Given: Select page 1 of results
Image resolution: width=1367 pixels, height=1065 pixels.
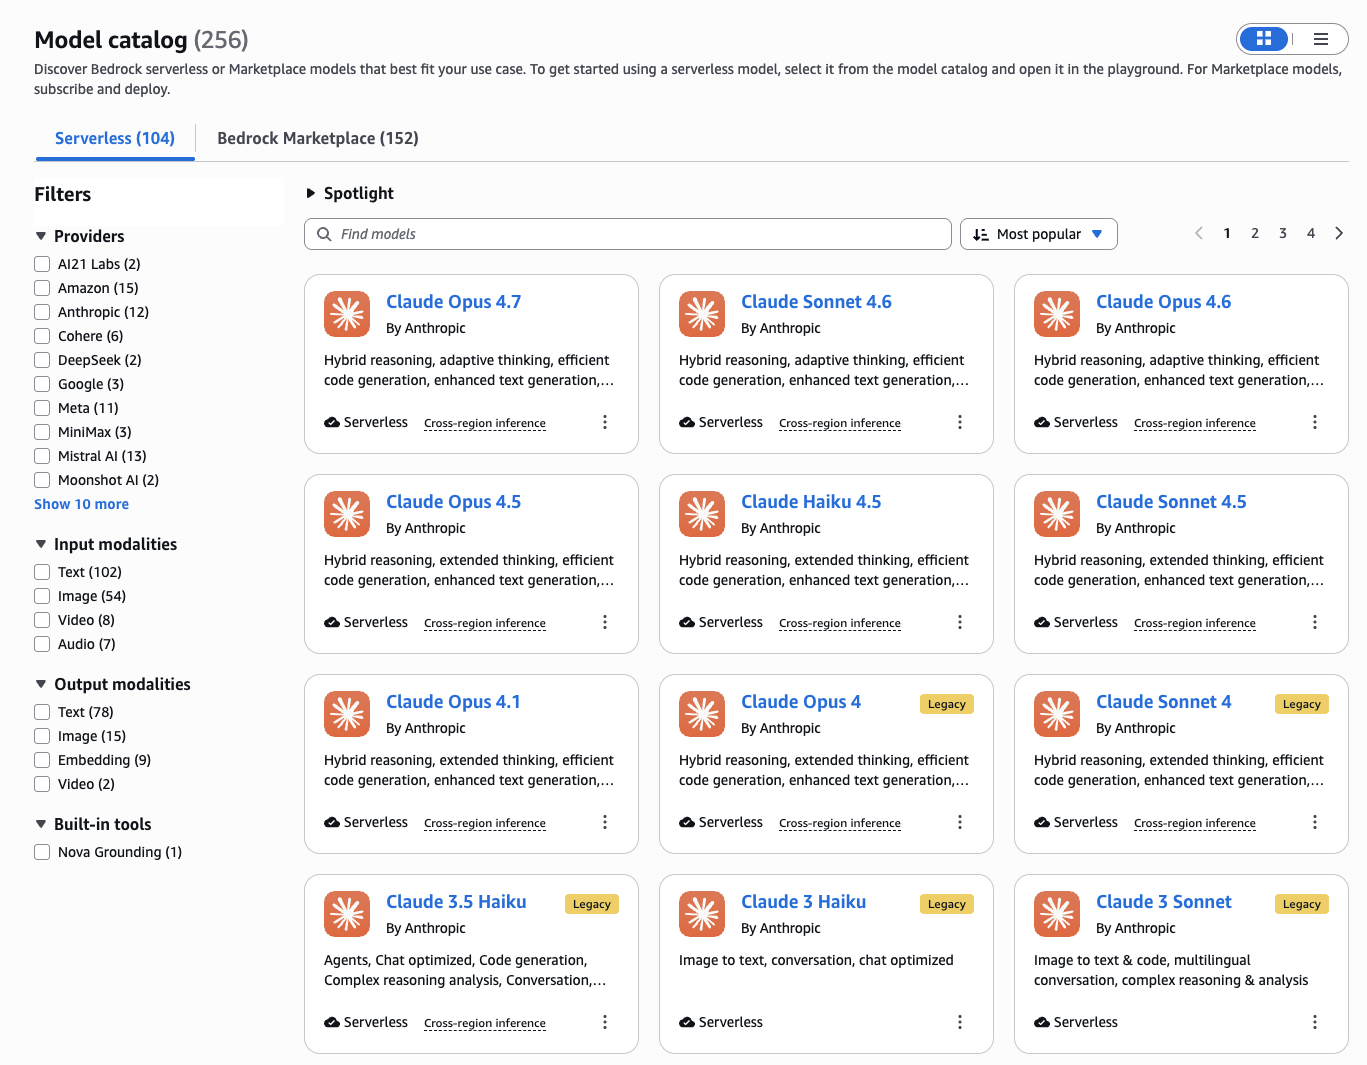Looking at the screenshot, I should coord(1227,233).
